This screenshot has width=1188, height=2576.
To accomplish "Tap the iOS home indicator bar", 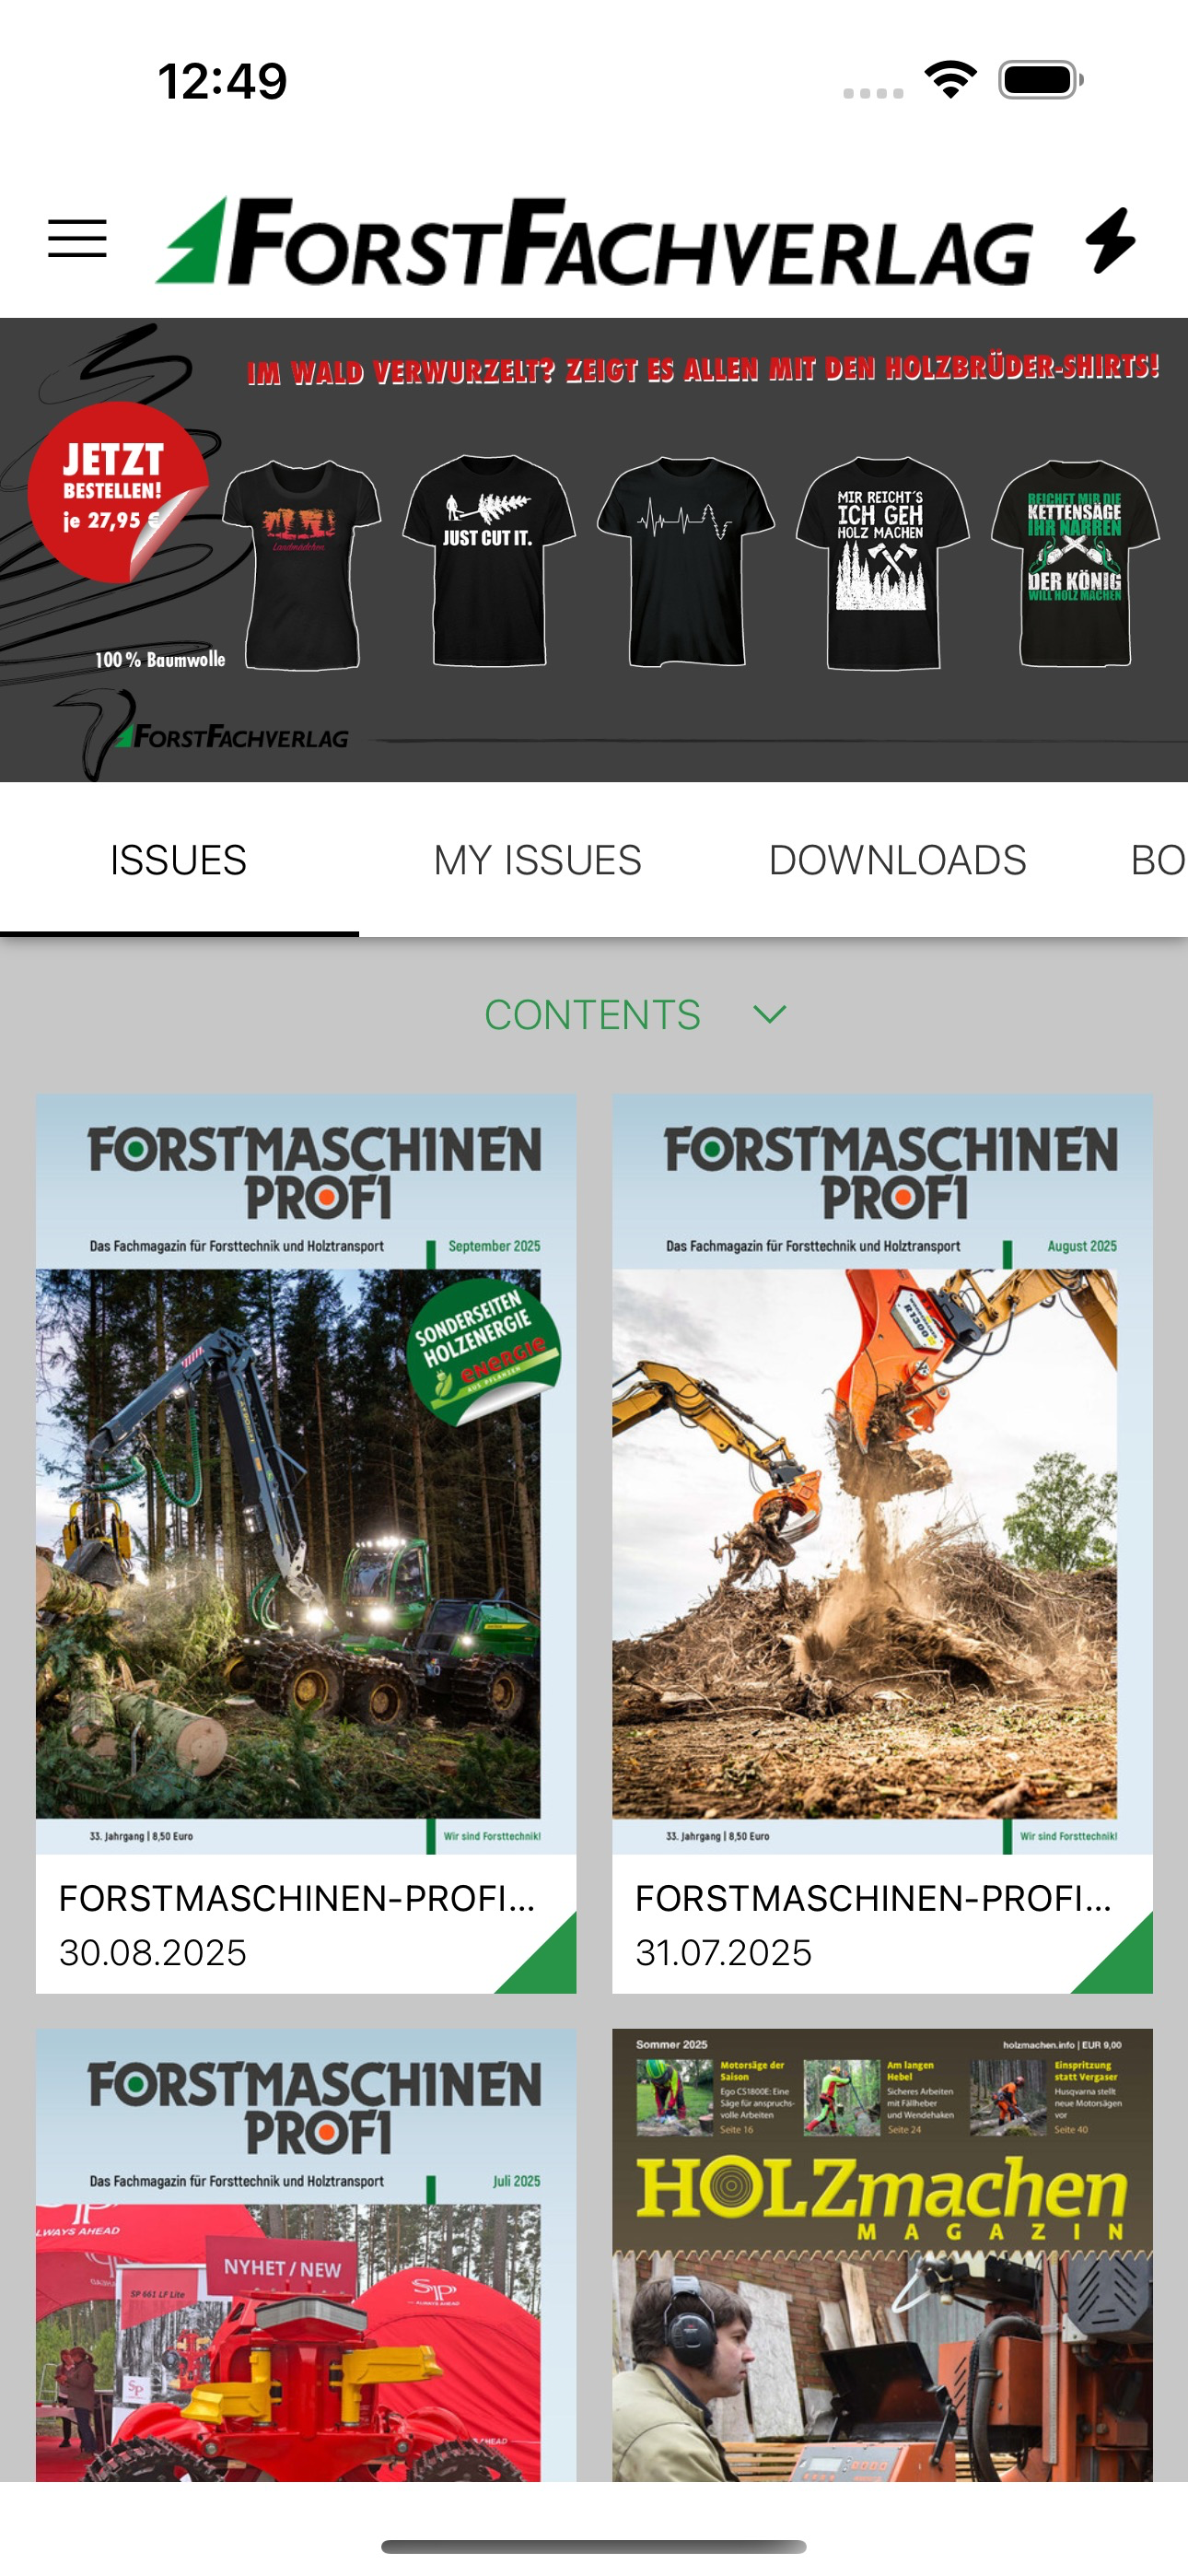I will (x=594, y=2546).
